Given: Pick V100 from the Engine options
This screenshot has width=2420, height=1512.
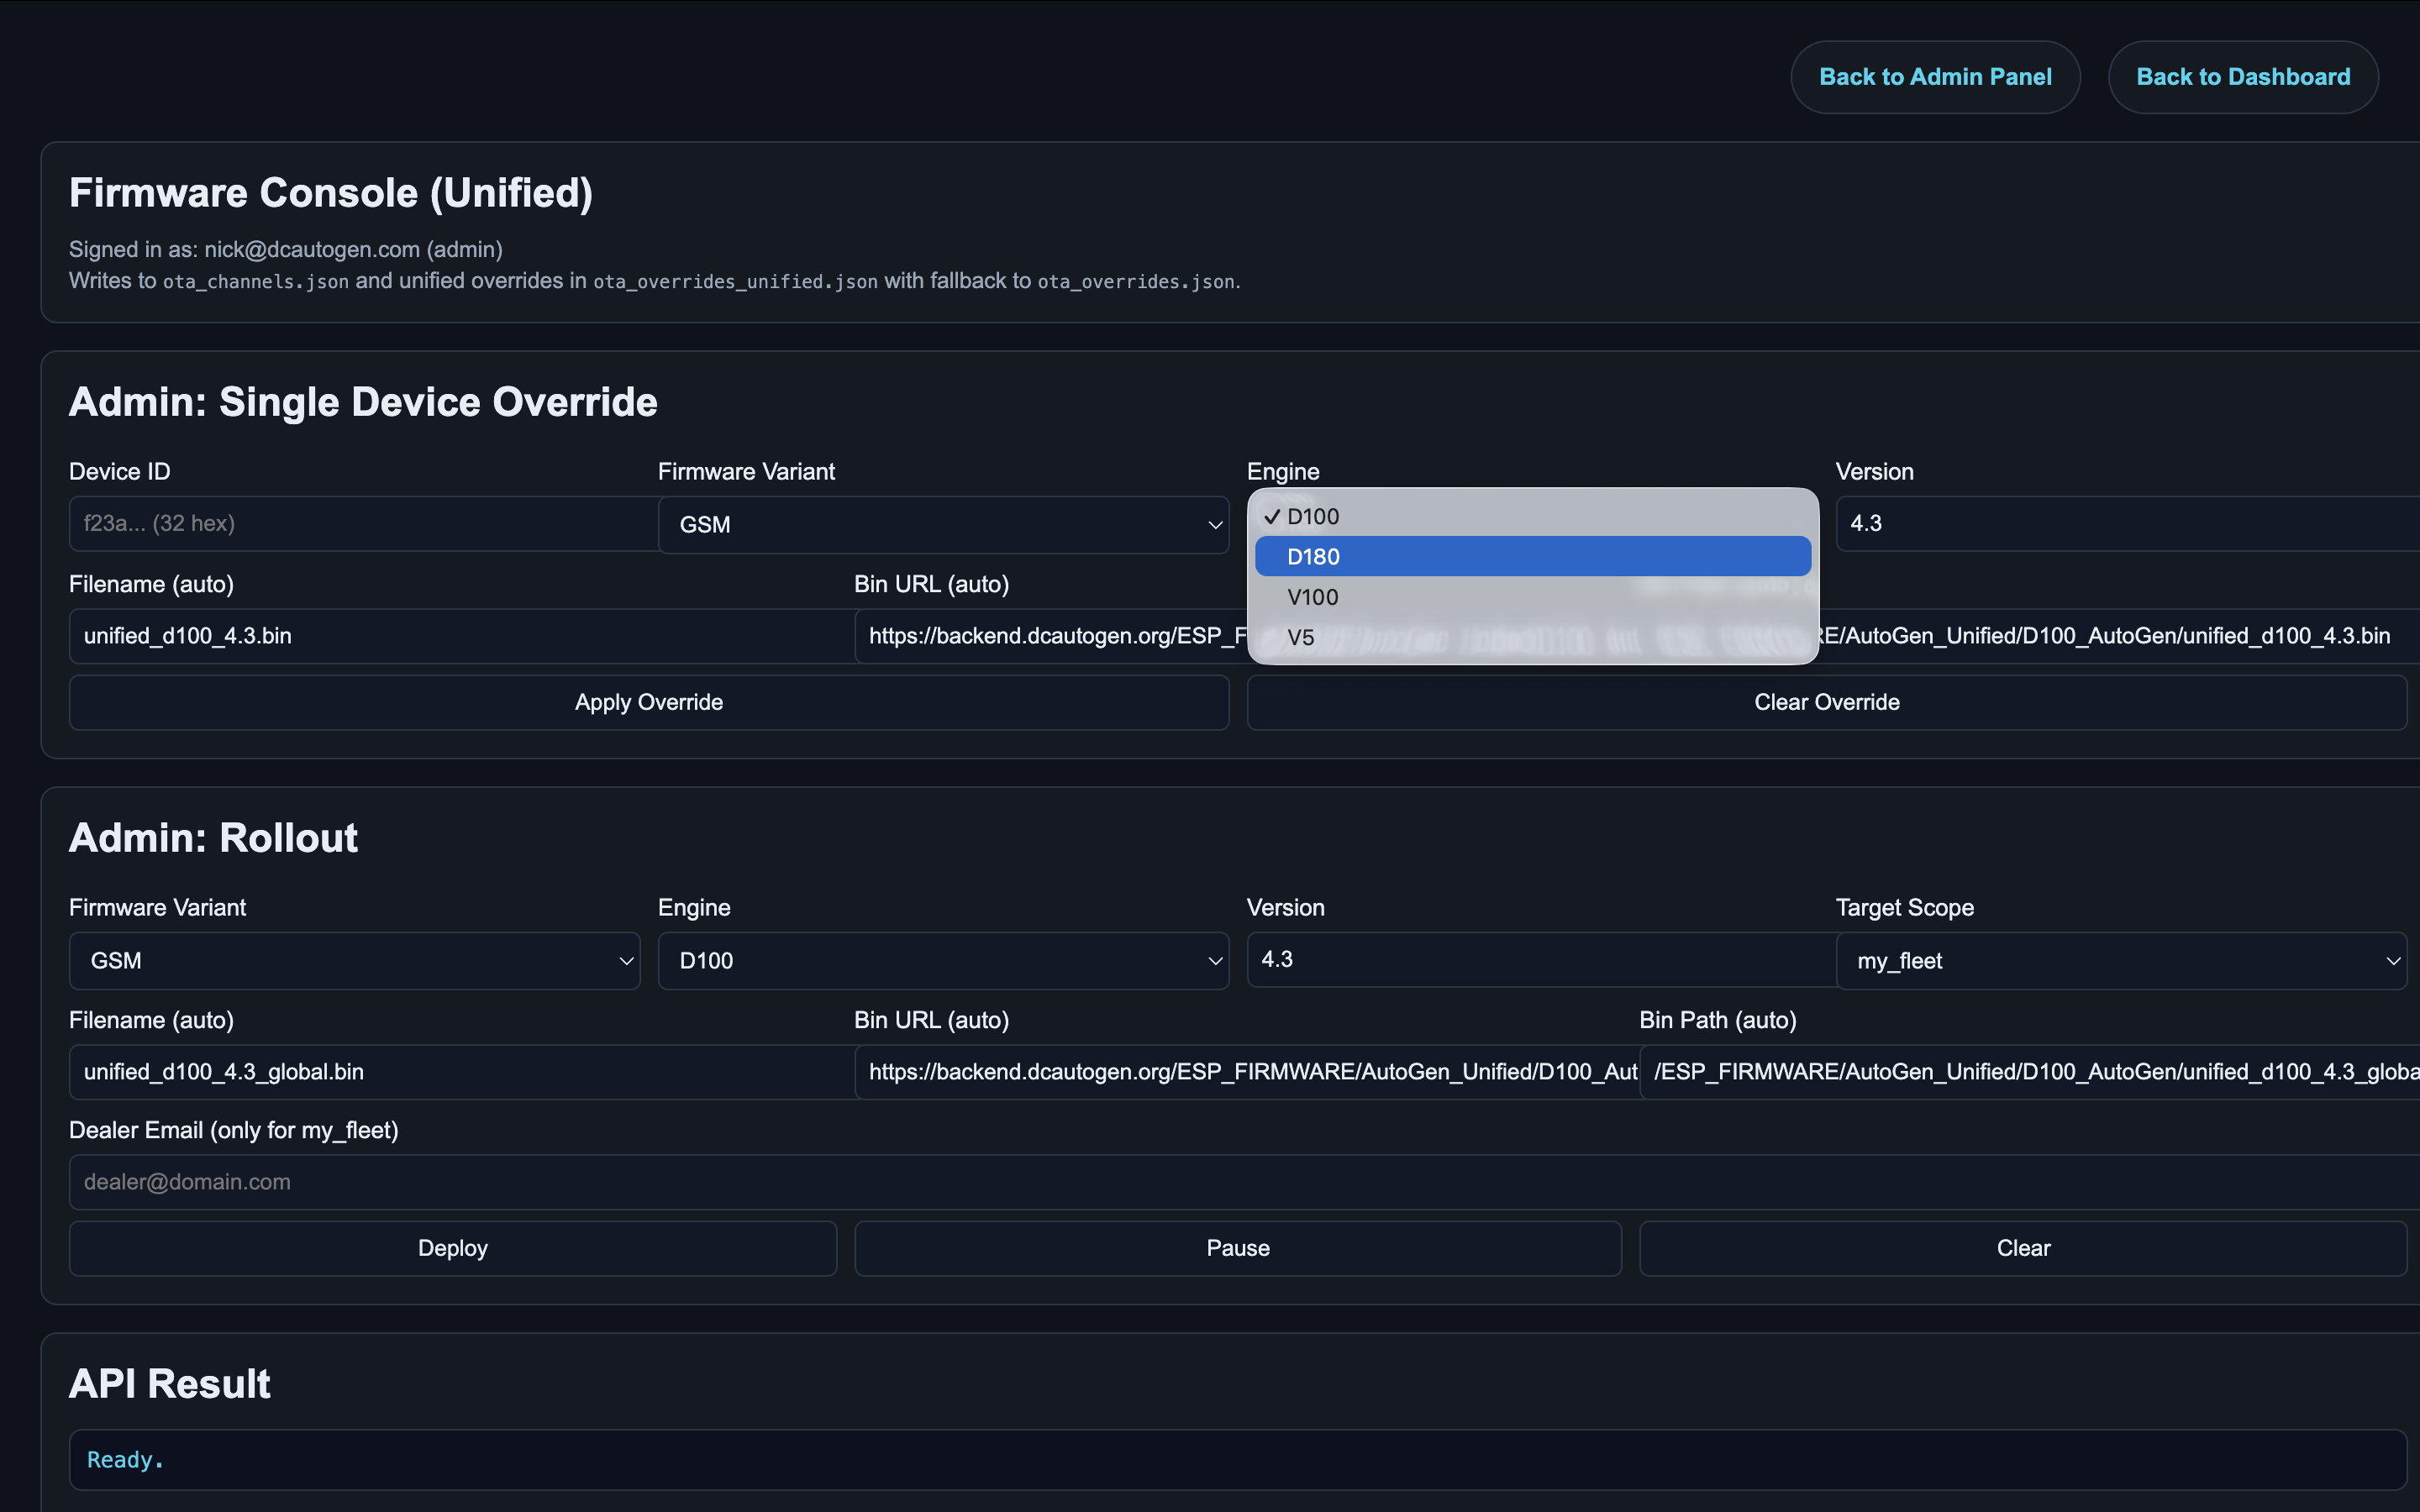Looking at the screenshot, I should click(x=1532, y=597).
